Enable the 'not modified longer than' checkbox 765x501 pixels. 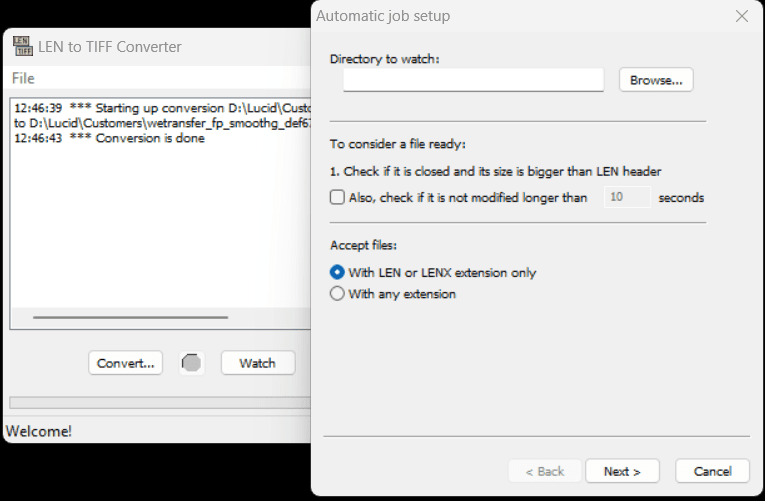pyautogui.click(x=338, y=198)
